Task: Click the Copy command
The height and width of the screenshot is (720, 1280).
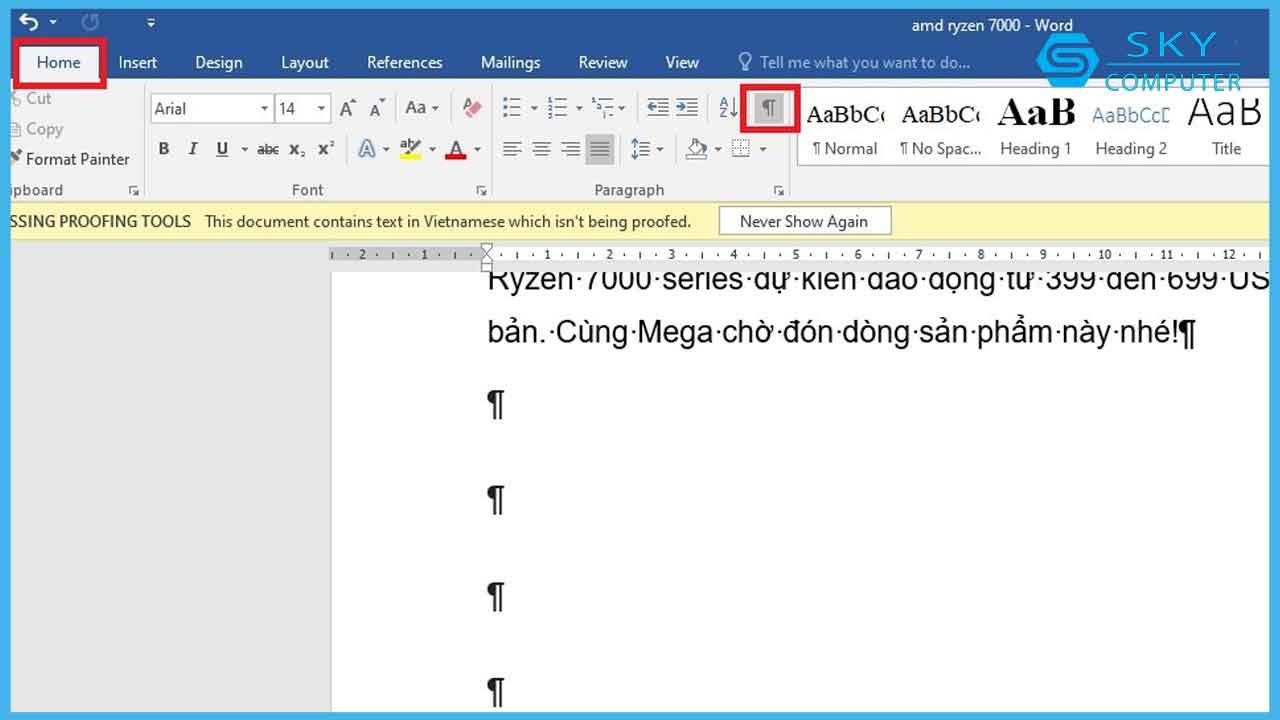Action: click(36, 129)
